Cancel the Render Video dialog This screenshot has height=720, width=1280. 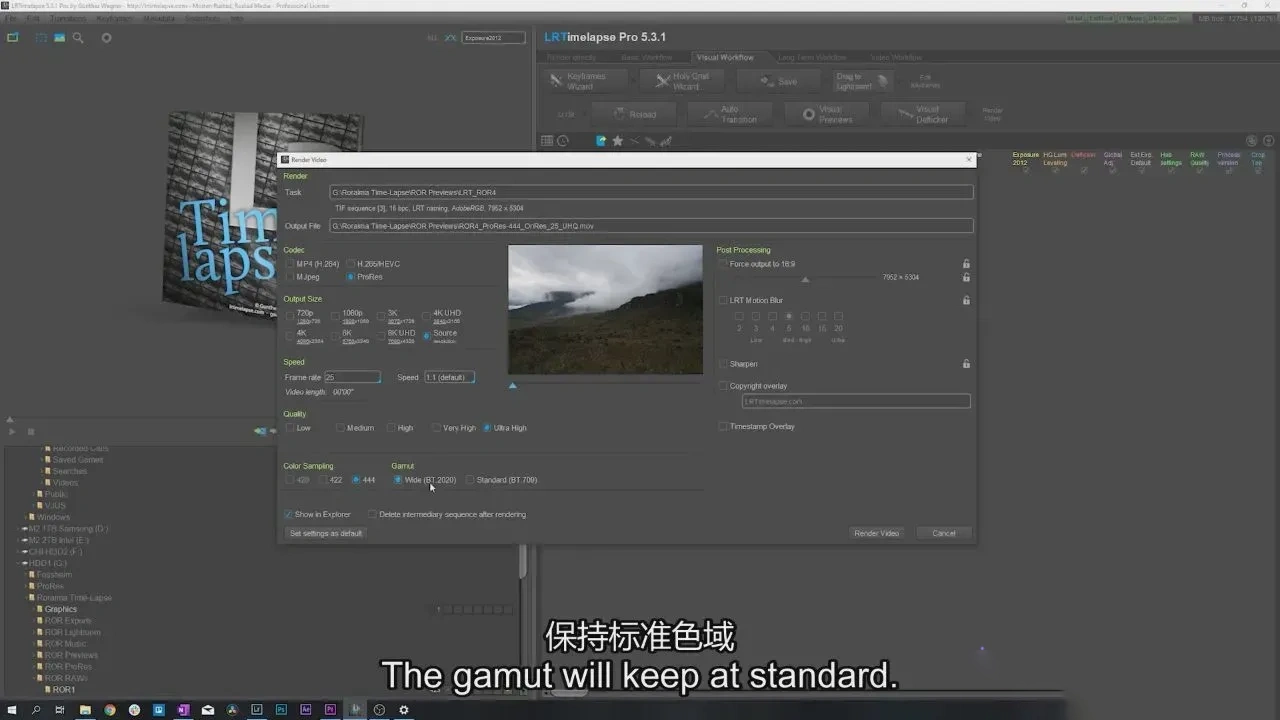(943, 533)
